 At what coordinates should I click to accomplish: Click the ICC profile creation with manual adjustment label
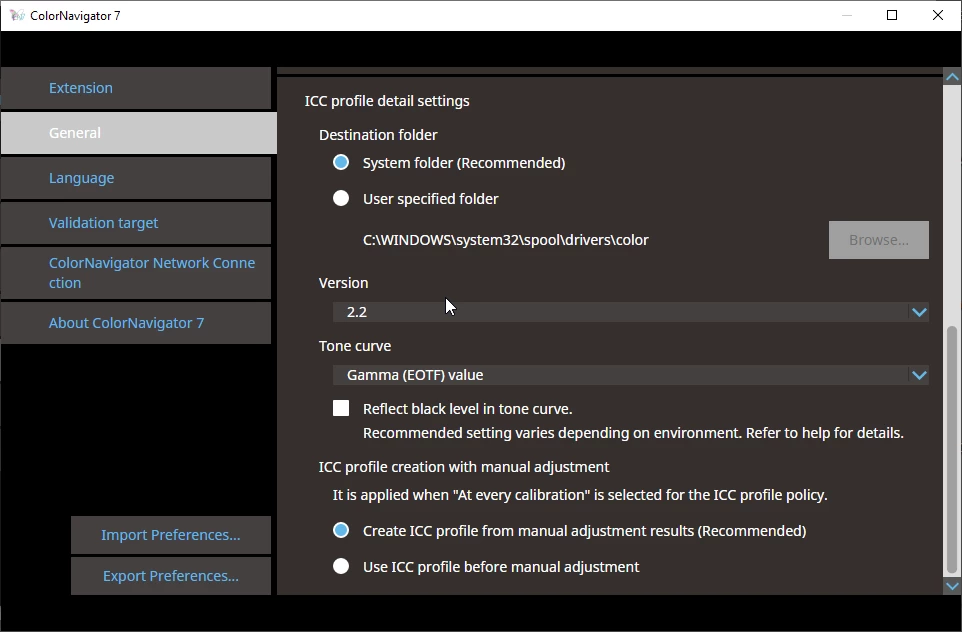point(464,467)
